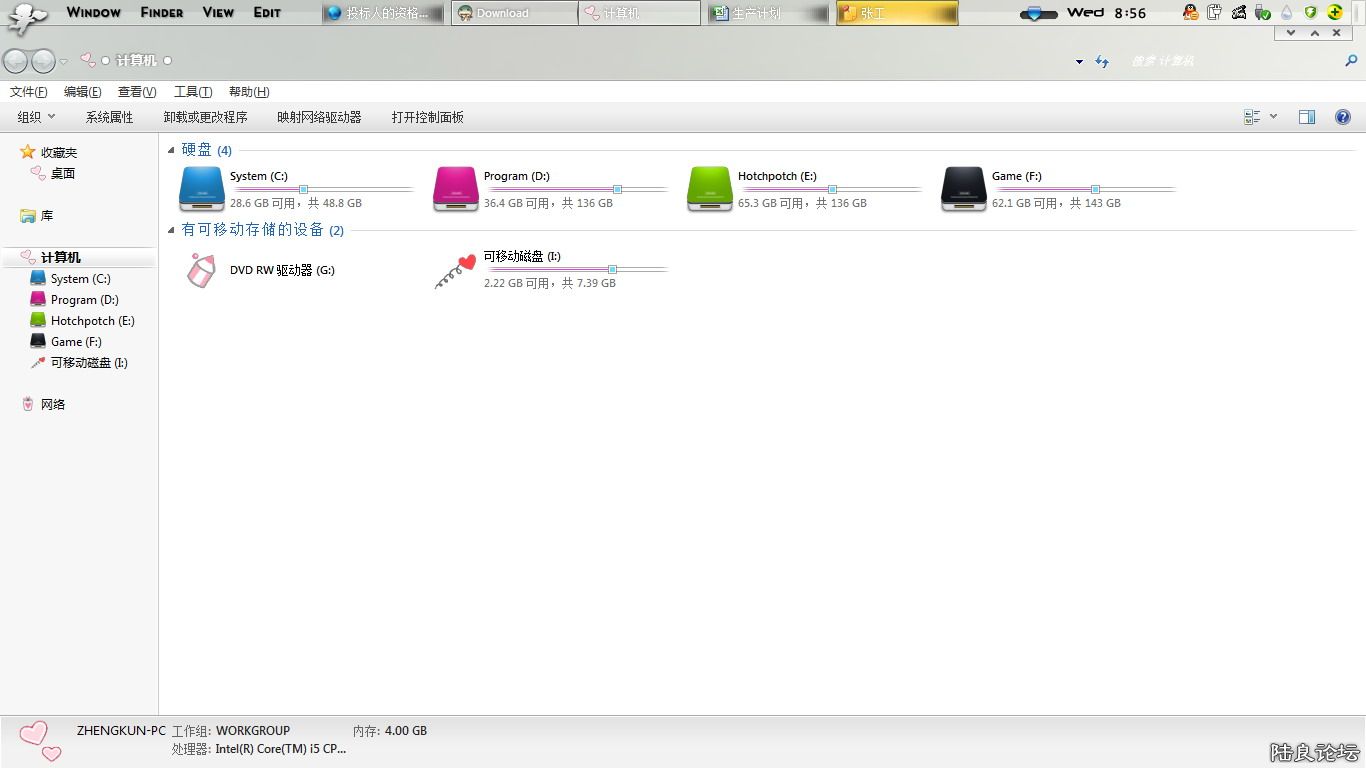Open the DVD RW drive (G:) icon
The height and width of the screenshot is (768, 1366).
(x=202, y=270)
